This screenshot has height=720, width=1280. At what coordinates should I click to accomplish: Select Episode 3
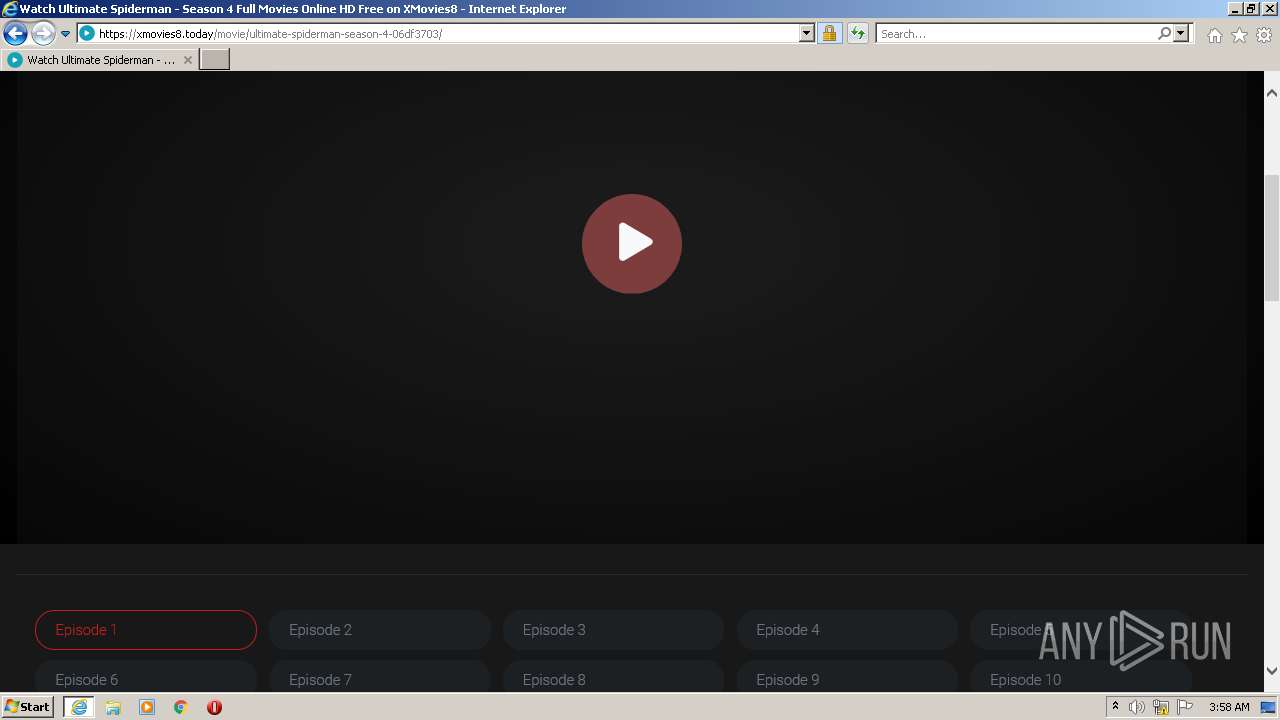[x=613, y=630]
